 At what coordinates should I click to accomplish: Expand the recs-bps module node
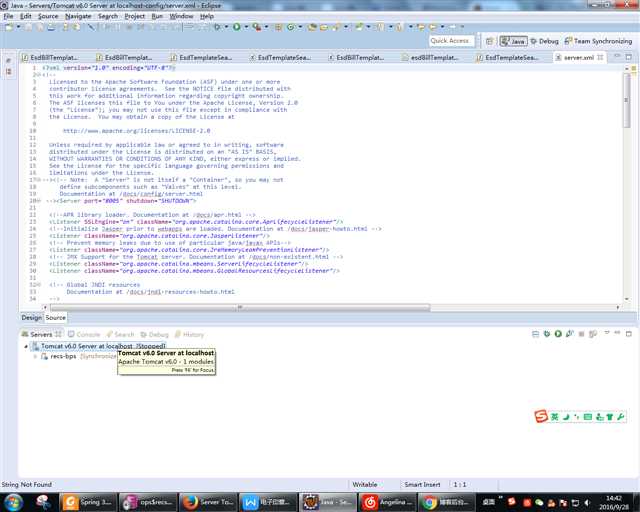[x=35, y=356]
